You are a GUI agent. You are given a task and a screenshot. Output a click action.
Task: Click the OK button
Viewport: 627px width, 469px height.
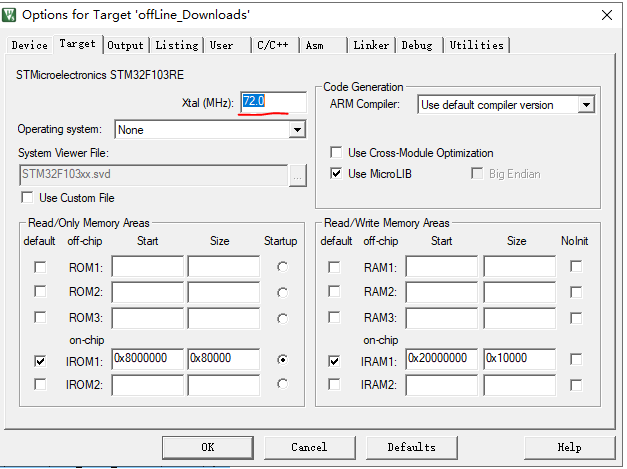click(207, 446)
